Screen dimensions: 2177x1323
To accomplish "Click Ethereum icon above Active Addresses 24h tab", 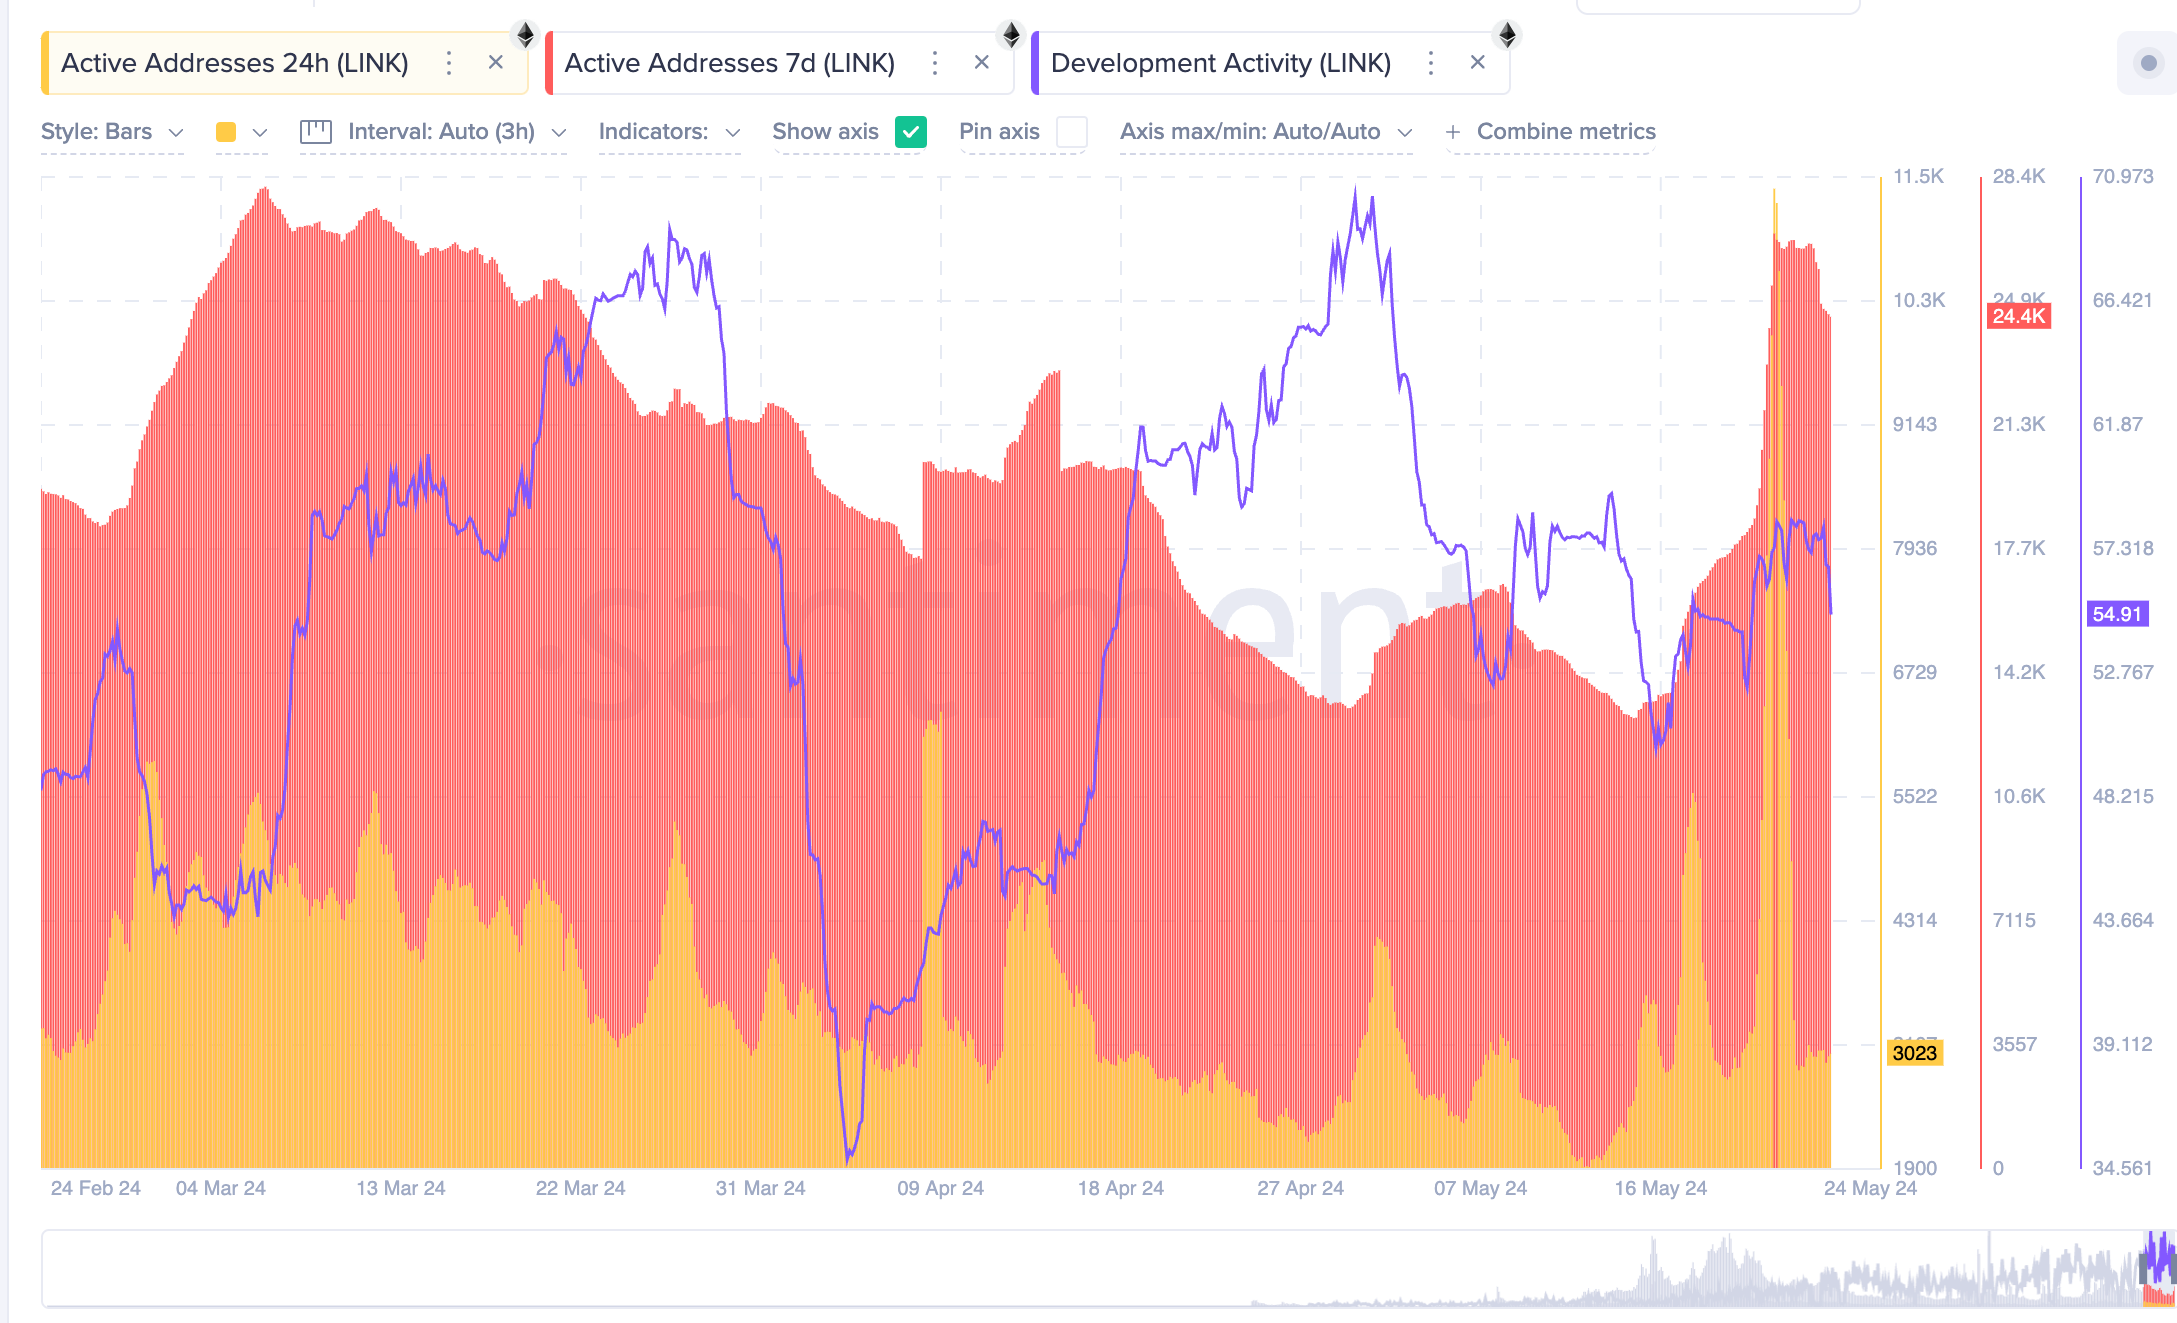I will point(525,36).
